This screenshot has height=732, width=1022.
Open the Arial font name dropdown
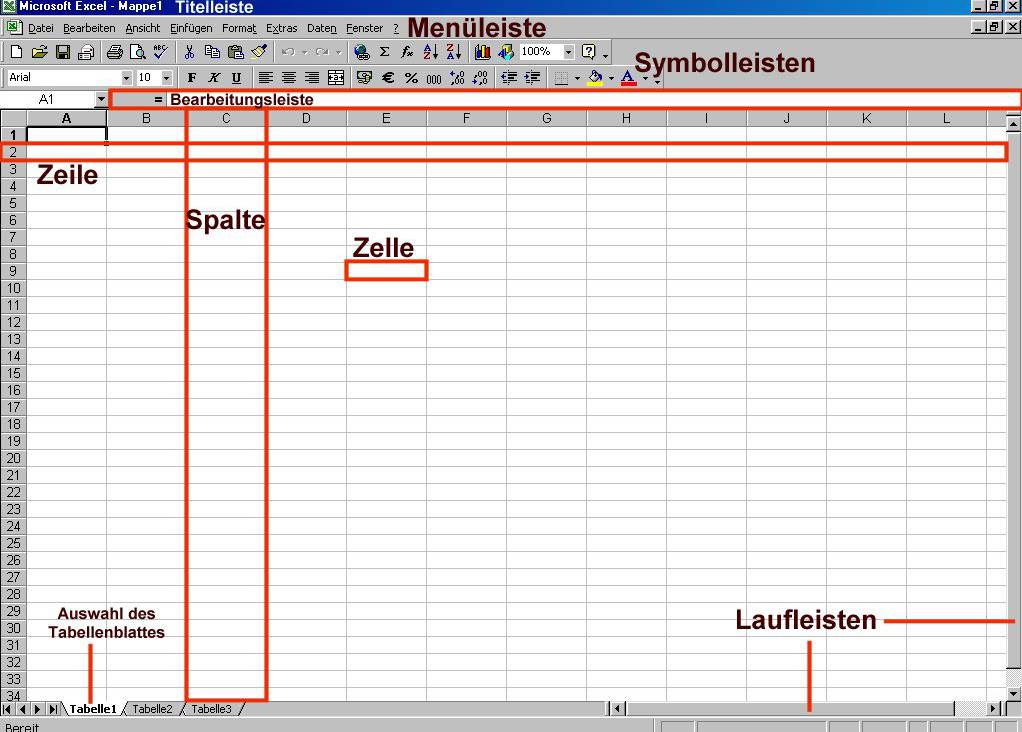127,78
